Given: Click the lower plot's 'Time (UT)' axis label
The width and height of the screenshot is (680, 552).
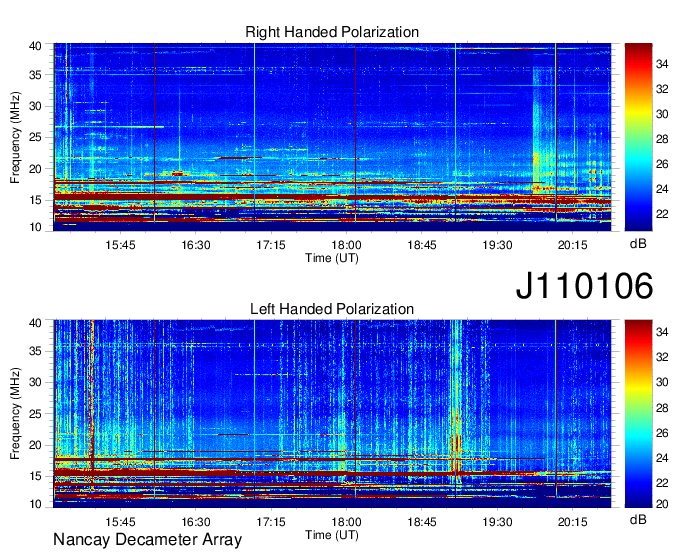Looking at the screenshot, I should (x=332, y=535).
